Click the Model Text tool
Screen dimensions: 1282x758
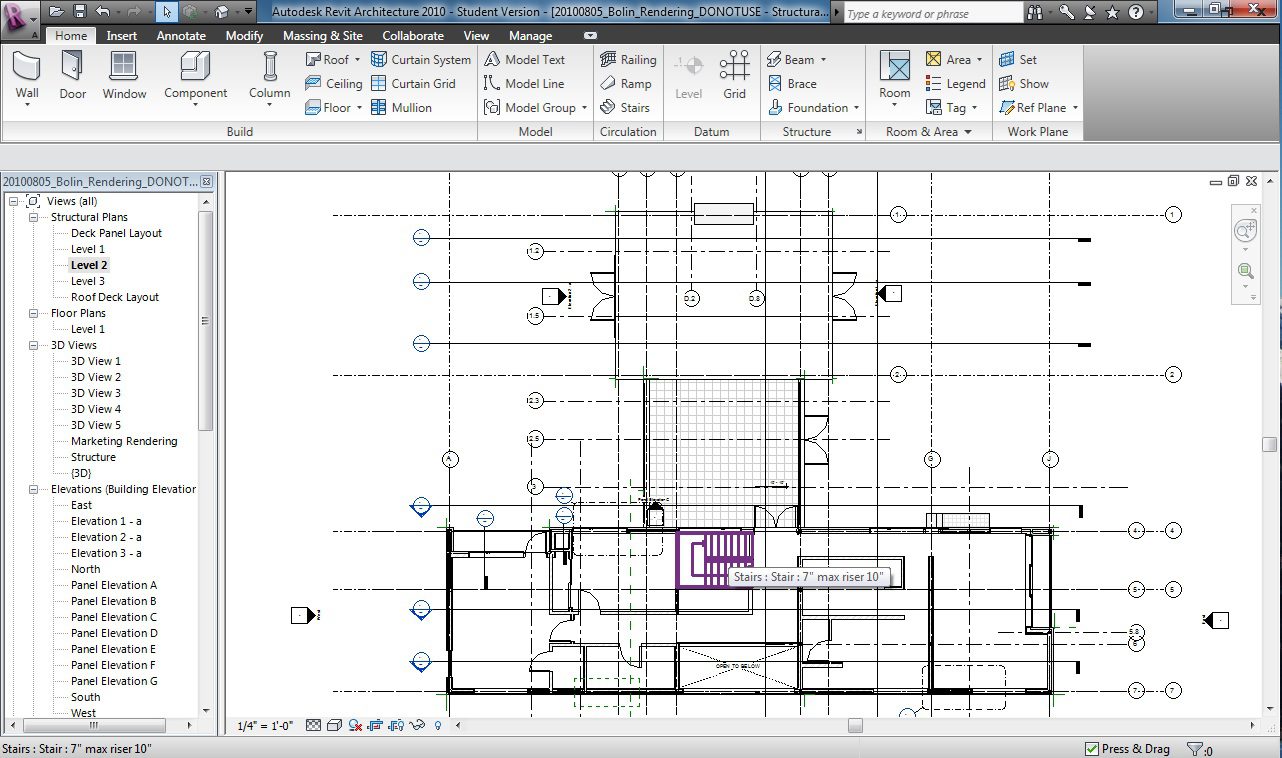click(x=525, y=60)
